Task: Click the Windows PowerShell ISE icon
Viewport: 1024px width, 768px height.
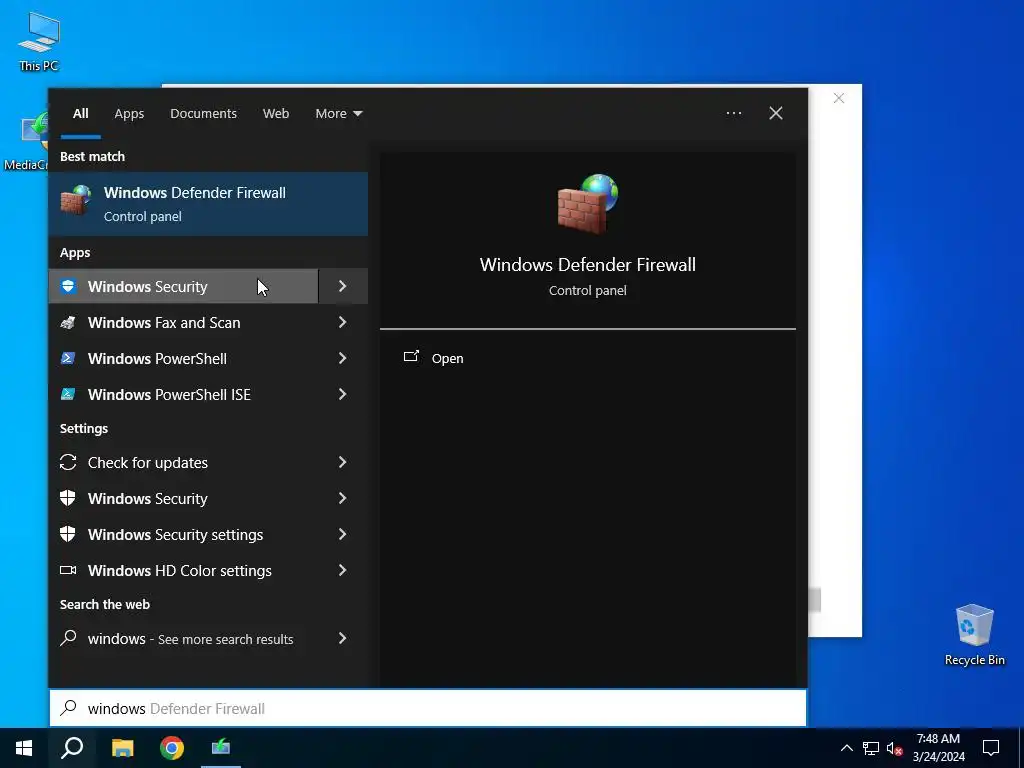Action: point(68,394)
